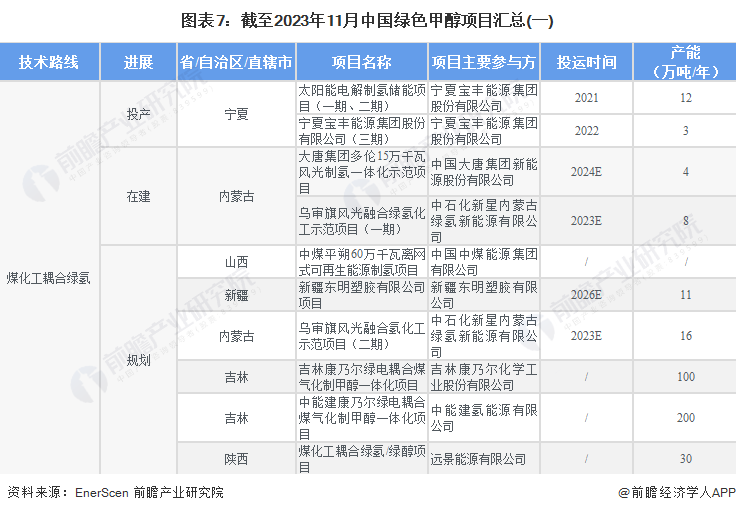Select the 进展 column header
This screenshot has width=736, height=513.
[x=138, y=62]
